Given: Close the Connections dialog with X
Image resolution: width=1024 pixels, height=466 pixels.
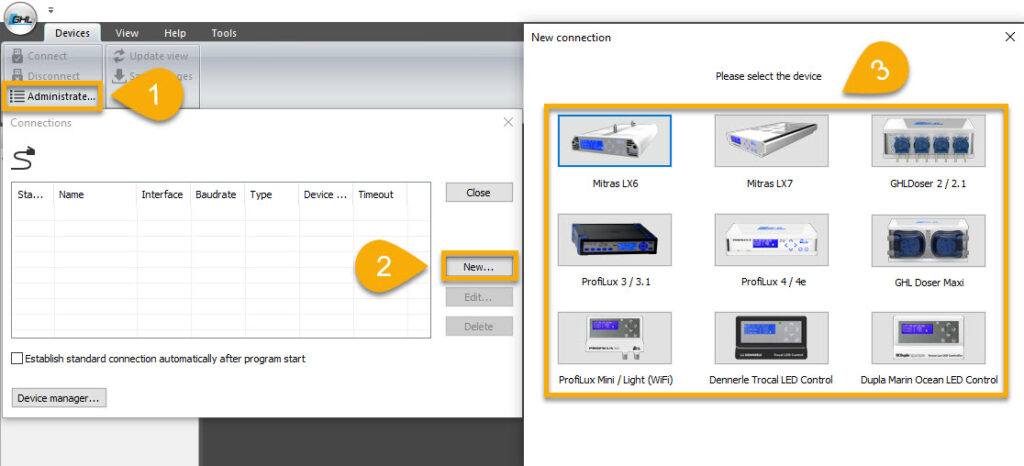Looking at the screenshot, I should click(x=508, y=122).
